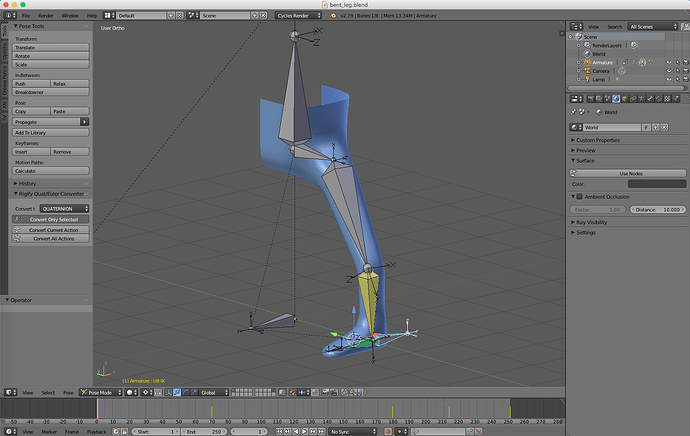Click the Use Nodes button
The height and width of the screenshot is (436, 690).
coord(628,173)
